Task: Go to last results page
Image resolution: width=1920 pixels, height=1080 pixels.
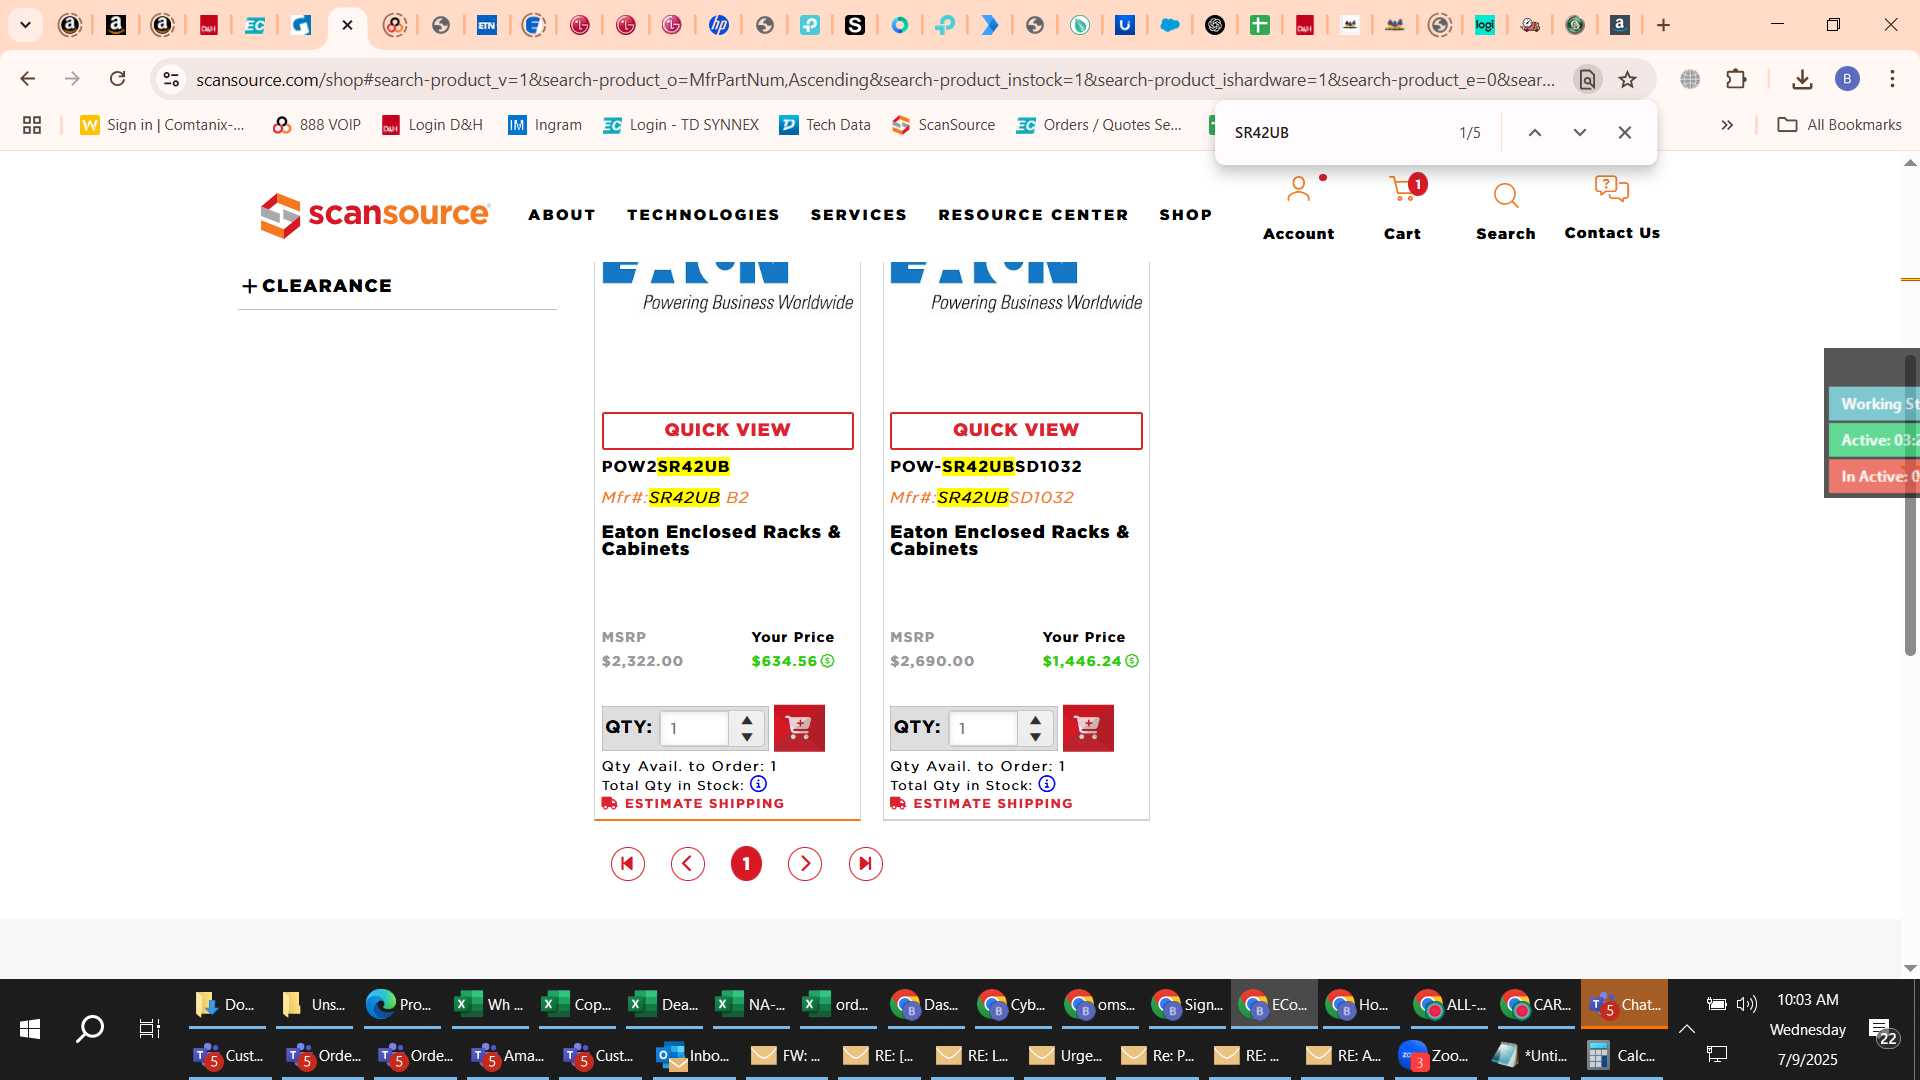Action: [x=866, y=864]
